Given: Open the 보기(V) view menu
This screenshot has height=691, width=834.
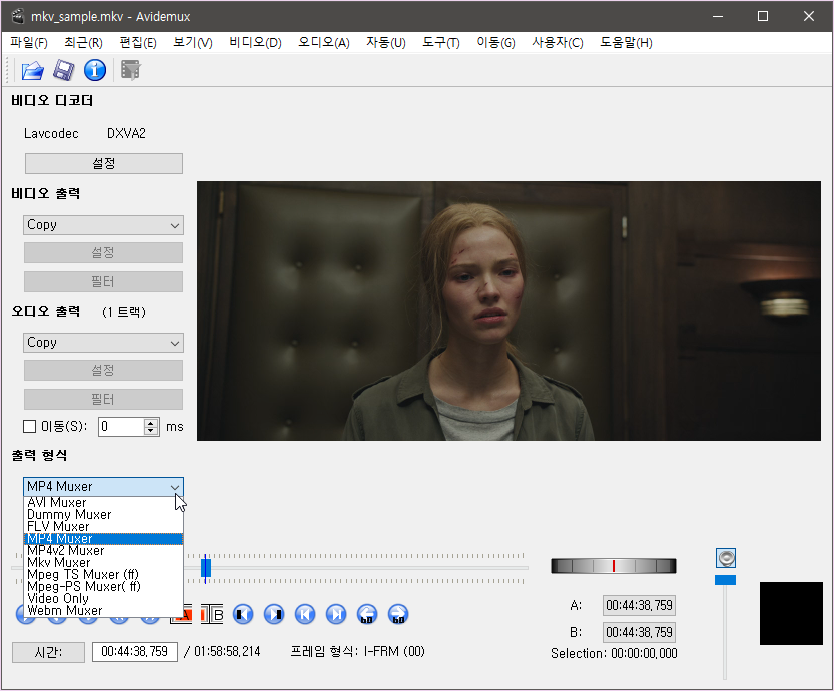Looking at the screenshot, I should [193, 43].
